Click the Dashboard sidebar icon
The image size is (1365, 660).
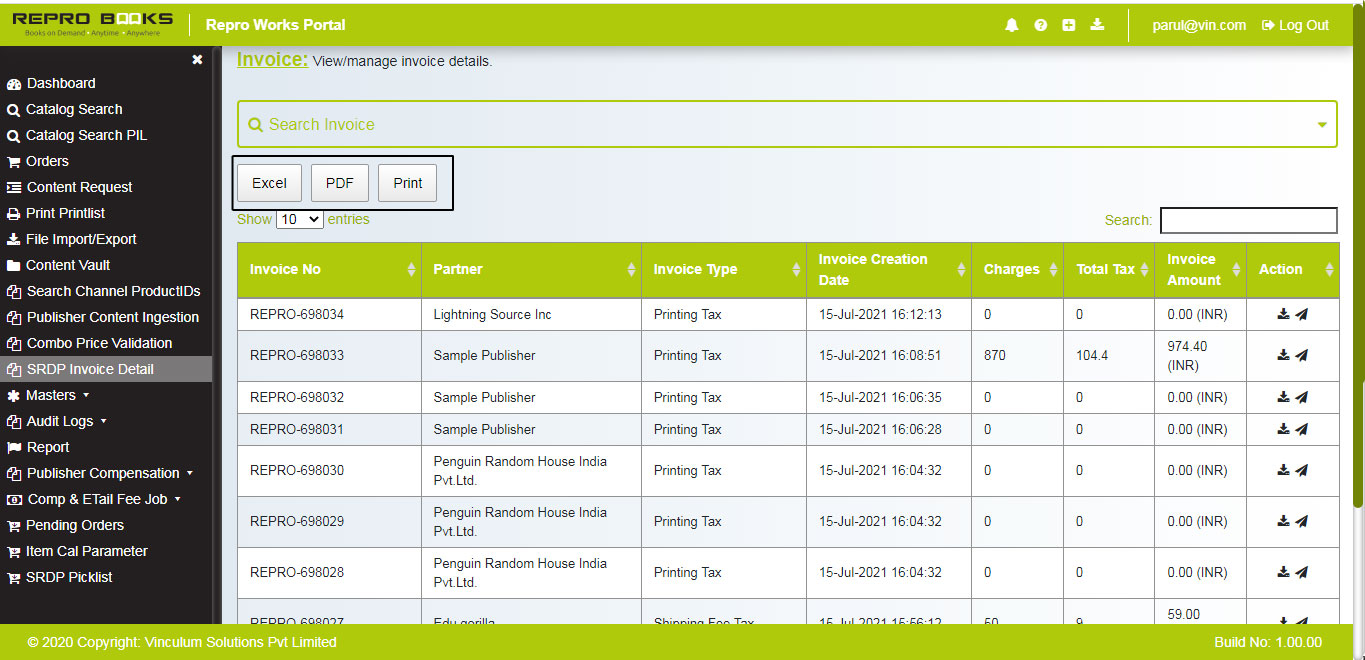tap(16, 83)
